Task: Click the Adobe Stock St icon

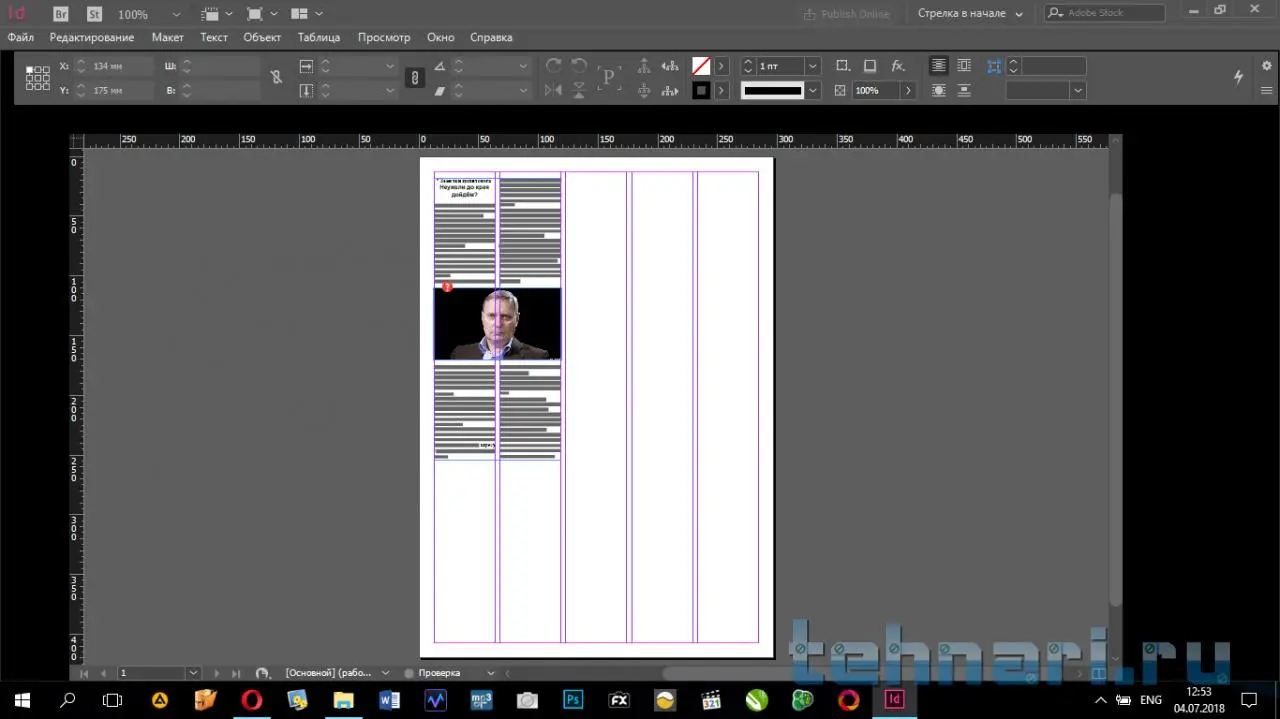Action: coord(94,14)
